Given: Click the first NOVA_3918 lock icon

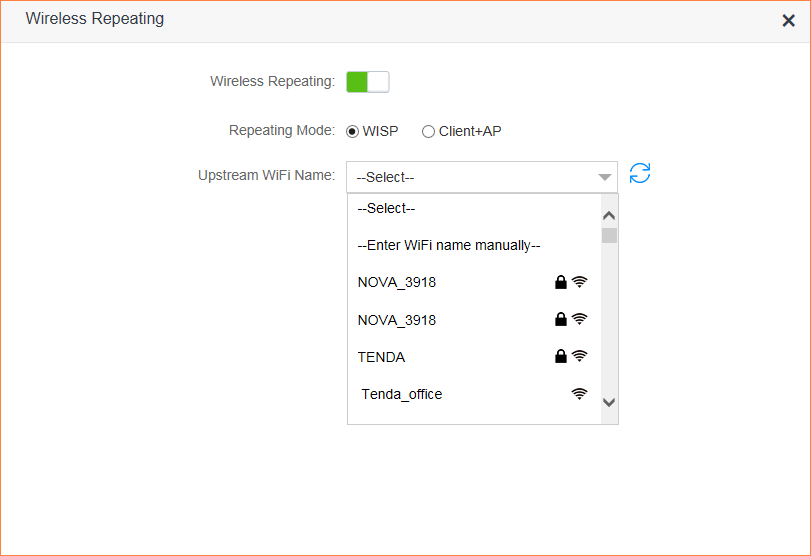Looking at the screenshot, I should point(561,283).
